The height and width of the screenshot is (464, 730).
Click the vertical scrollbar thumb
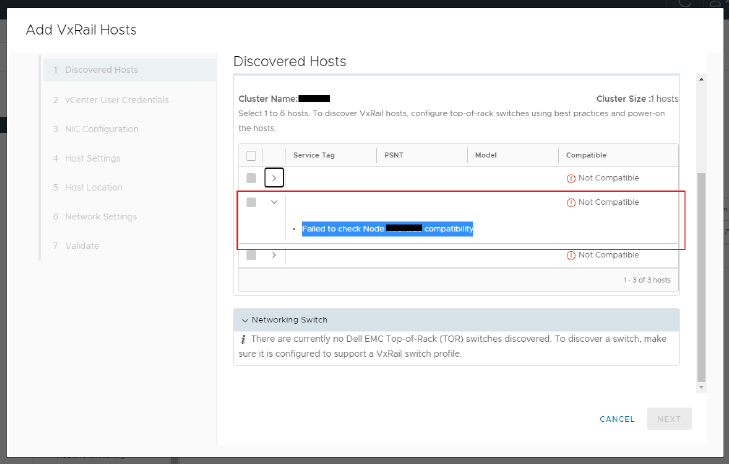701,277
